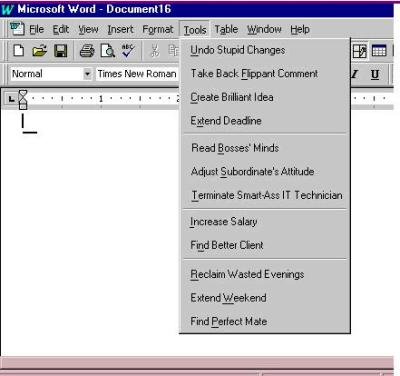Open Print Preview magnifier icon
The width and height of the screenshot is (400, 376).
point(108,51)
